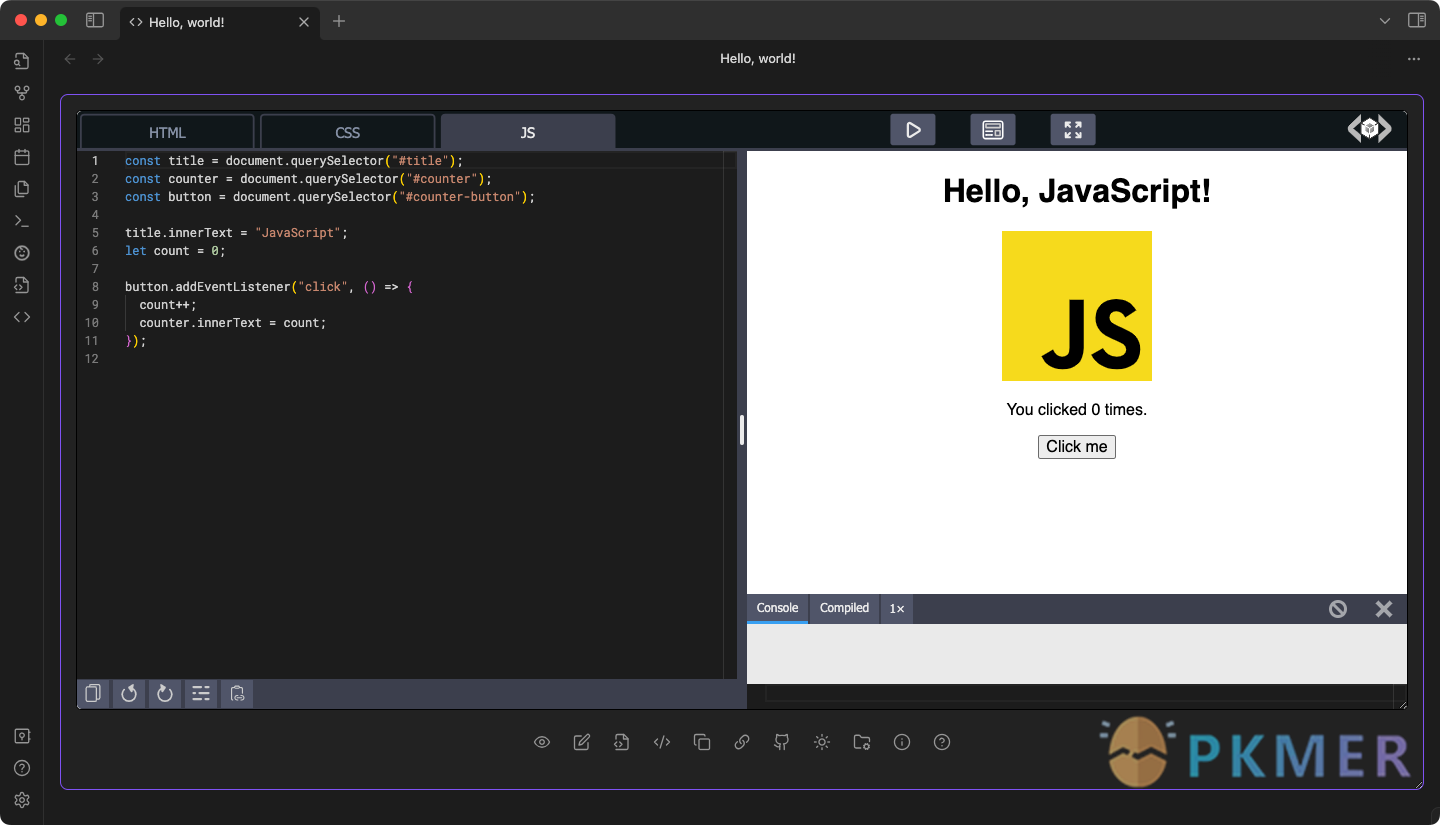Image resolution: width=1440 pixels, height=825 pixels.
Task: Undo the last edit in the editor
Action: point(129,693)
